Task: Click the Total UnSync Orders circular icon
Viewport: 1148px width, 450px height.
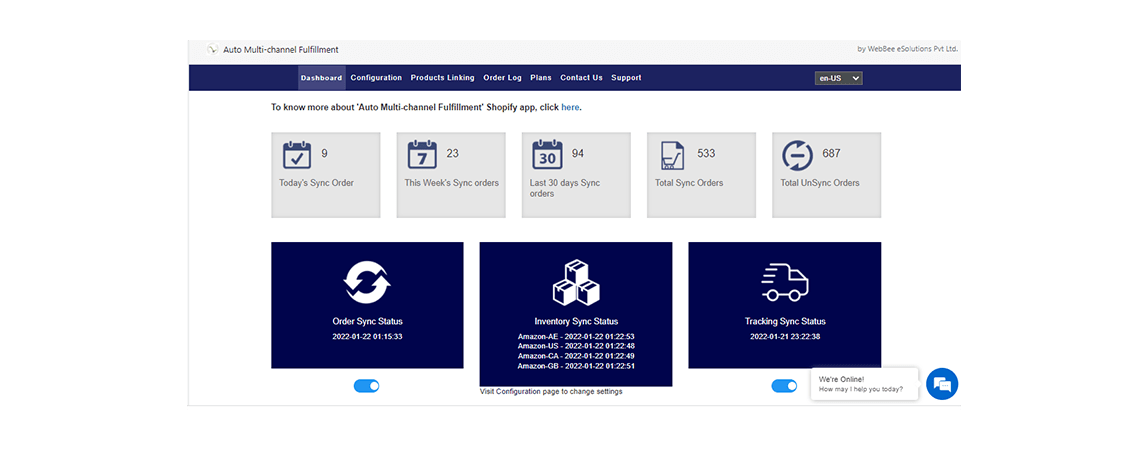Action: point(797,156)
